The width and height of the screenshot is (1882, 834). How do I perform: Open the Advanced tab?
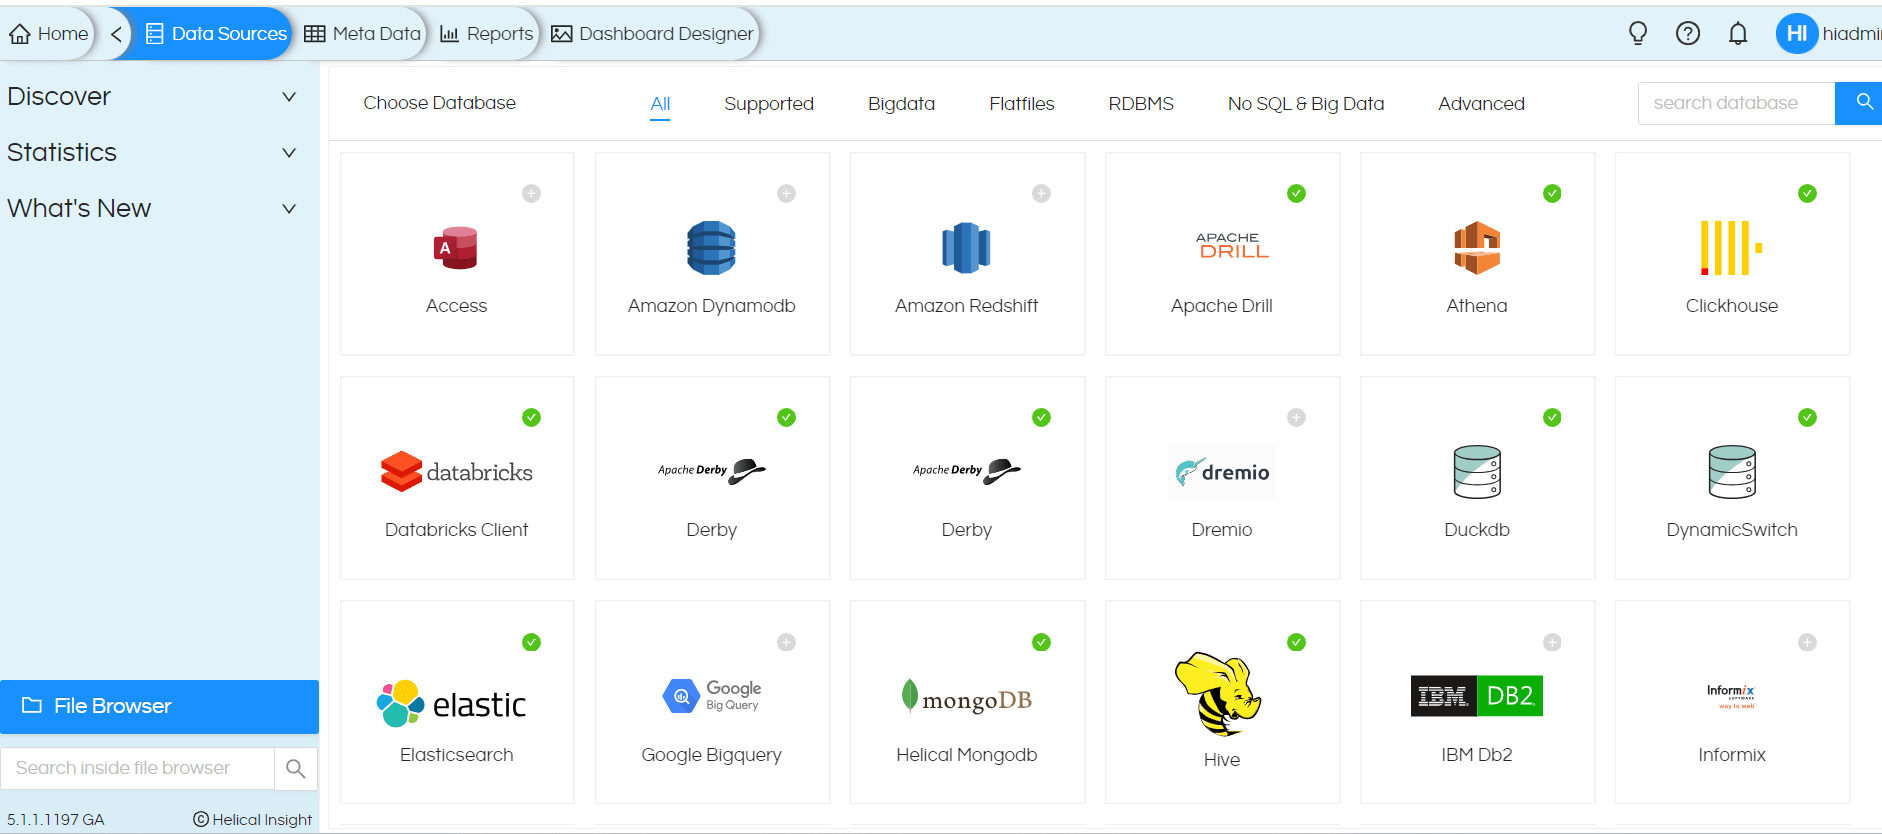tap(1481, 104)
